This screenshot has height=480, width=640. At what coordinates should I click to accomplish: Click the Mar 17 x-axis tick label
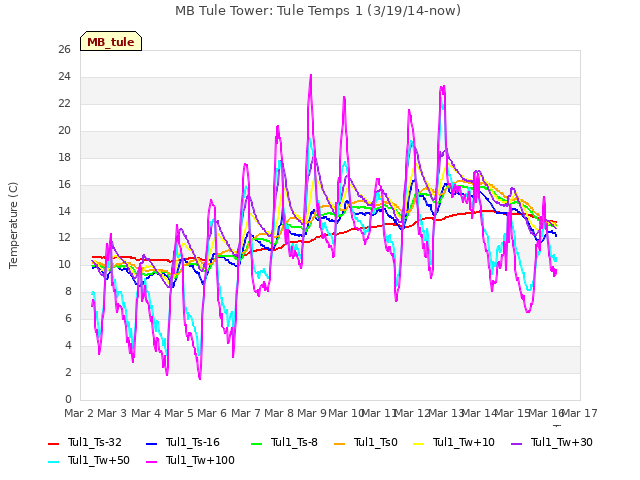click(580, 413)
